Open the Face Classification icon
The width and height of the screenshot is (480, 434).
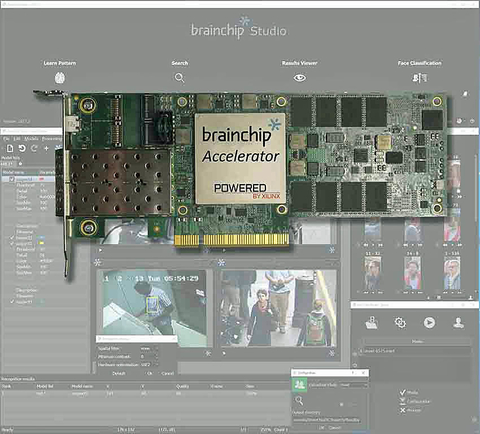[419, 78]
